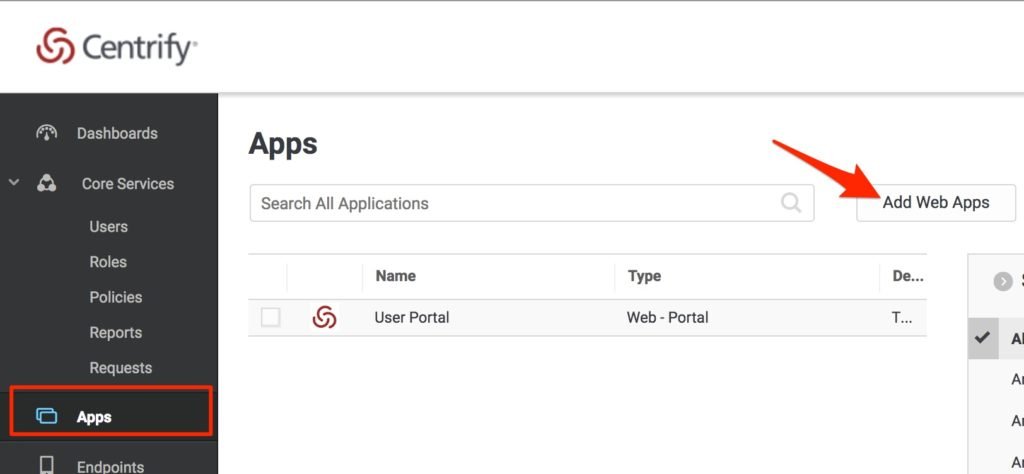
Task: Open the Users menu item
Action: tap(108, 227)
